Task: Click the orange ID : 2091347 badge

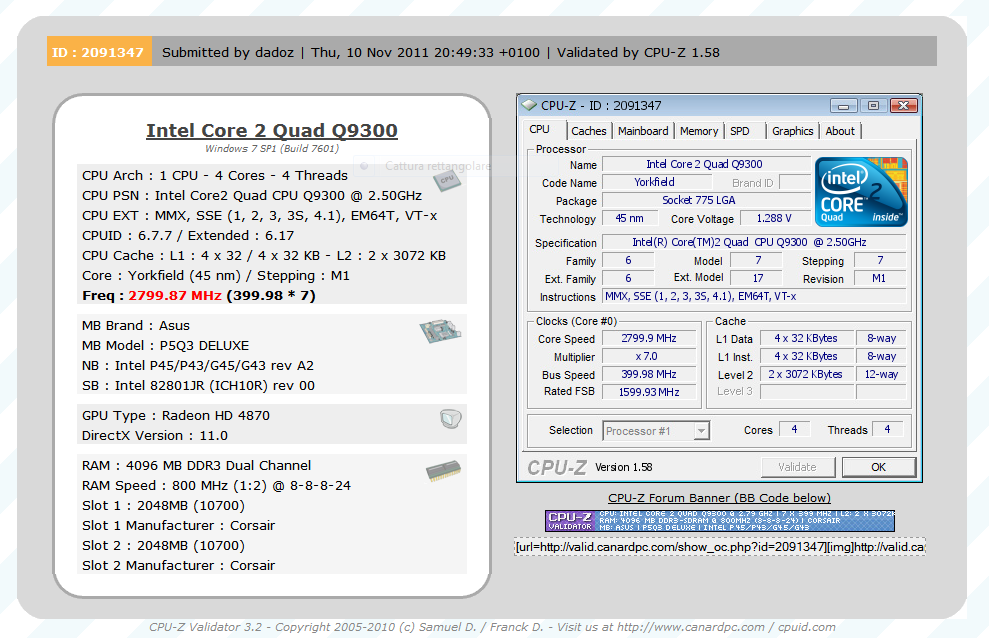Action: 100,52
